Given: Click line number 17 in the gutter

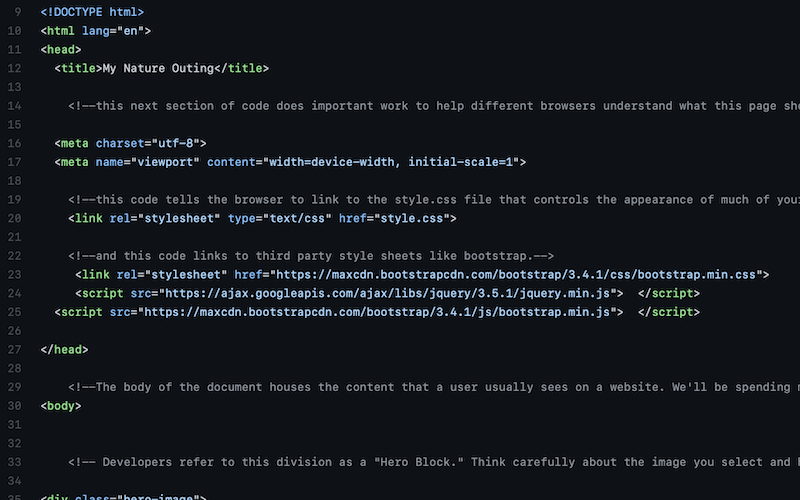Looking at the screenshot, I should [15, 162].
